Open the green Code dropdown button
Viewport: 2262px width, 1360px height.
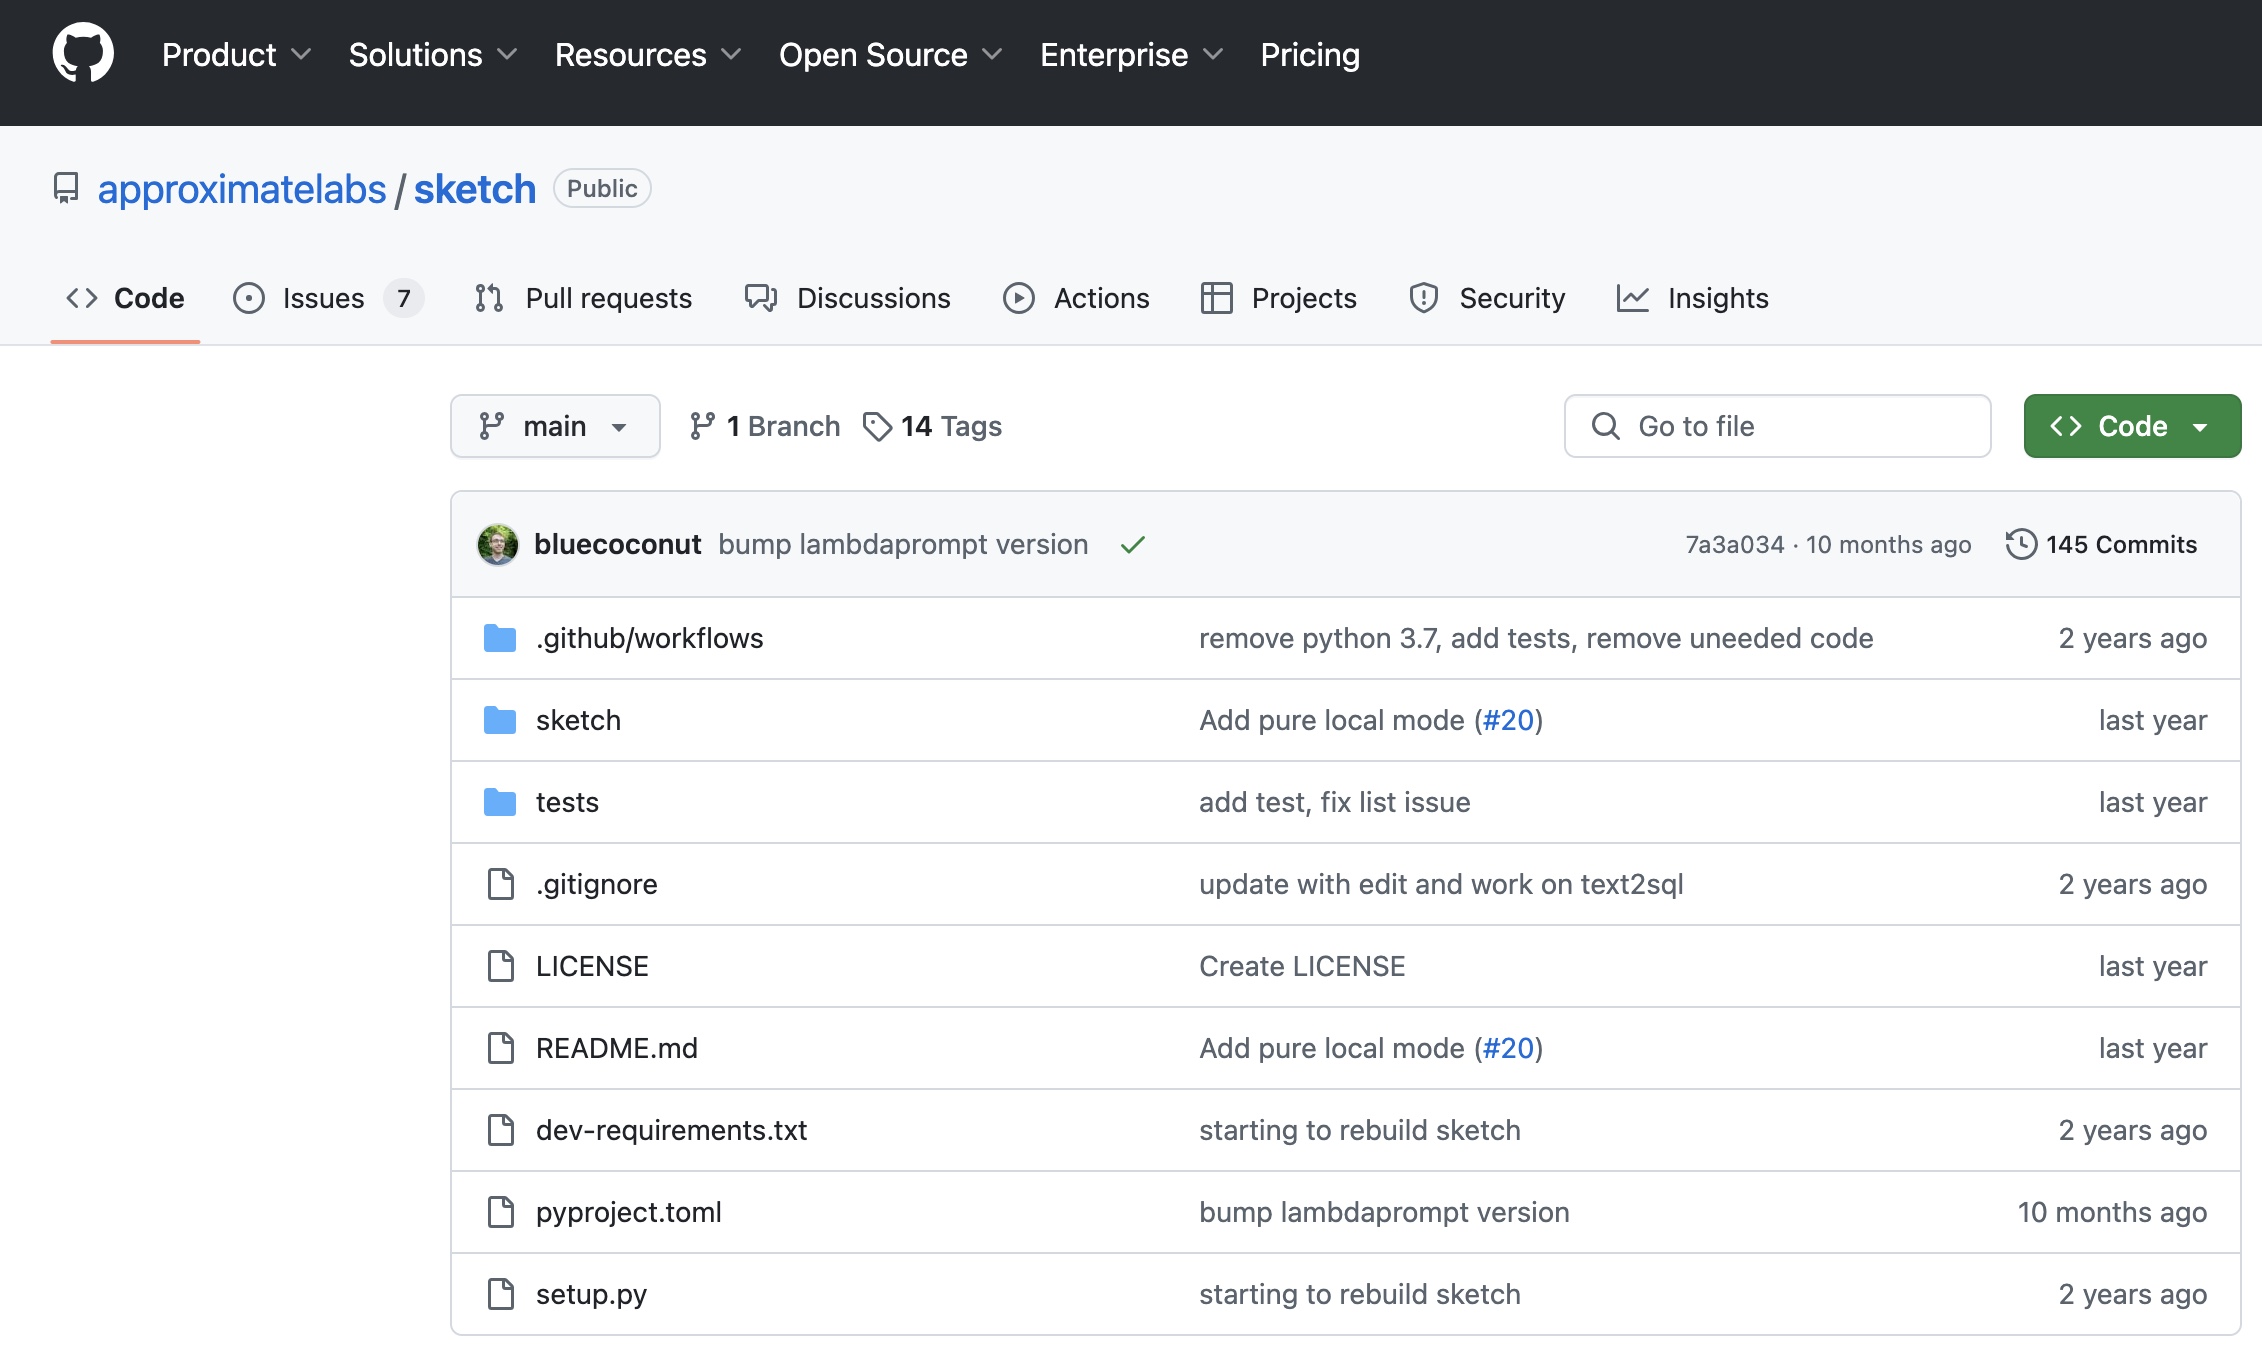pyautogui.click(x=2131, y=427)
